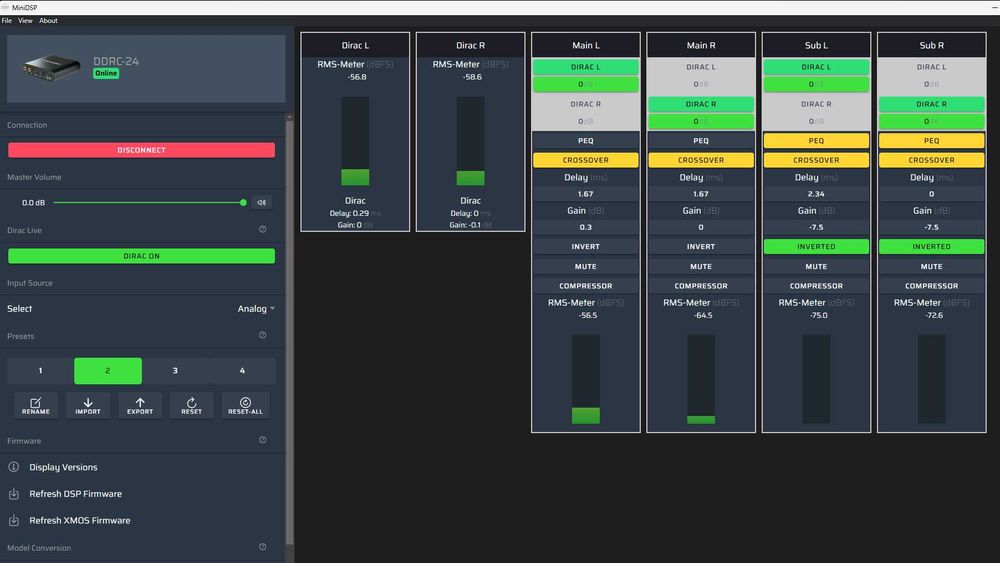Mute the Sub R channel

[932, 267]
